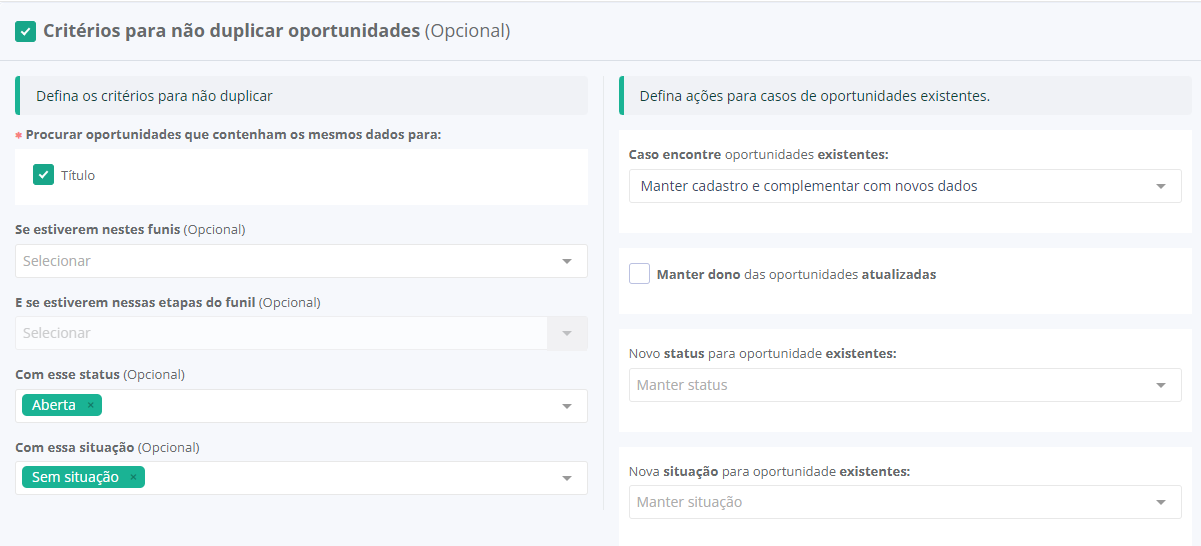Viewport: 1201px width, 546px height.
Task: Expand the Com essa situação arrow
Action: (x=566, y=478)
